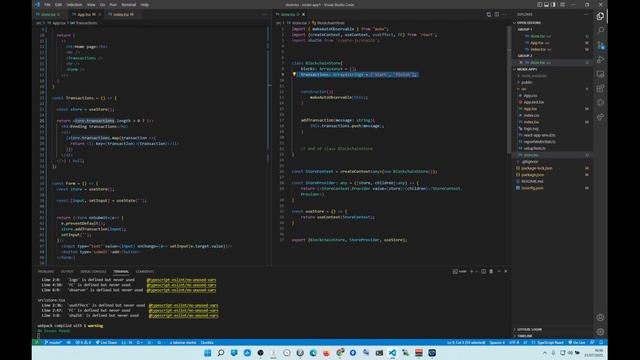Open Windows taskbar search

tap(220, 353)
